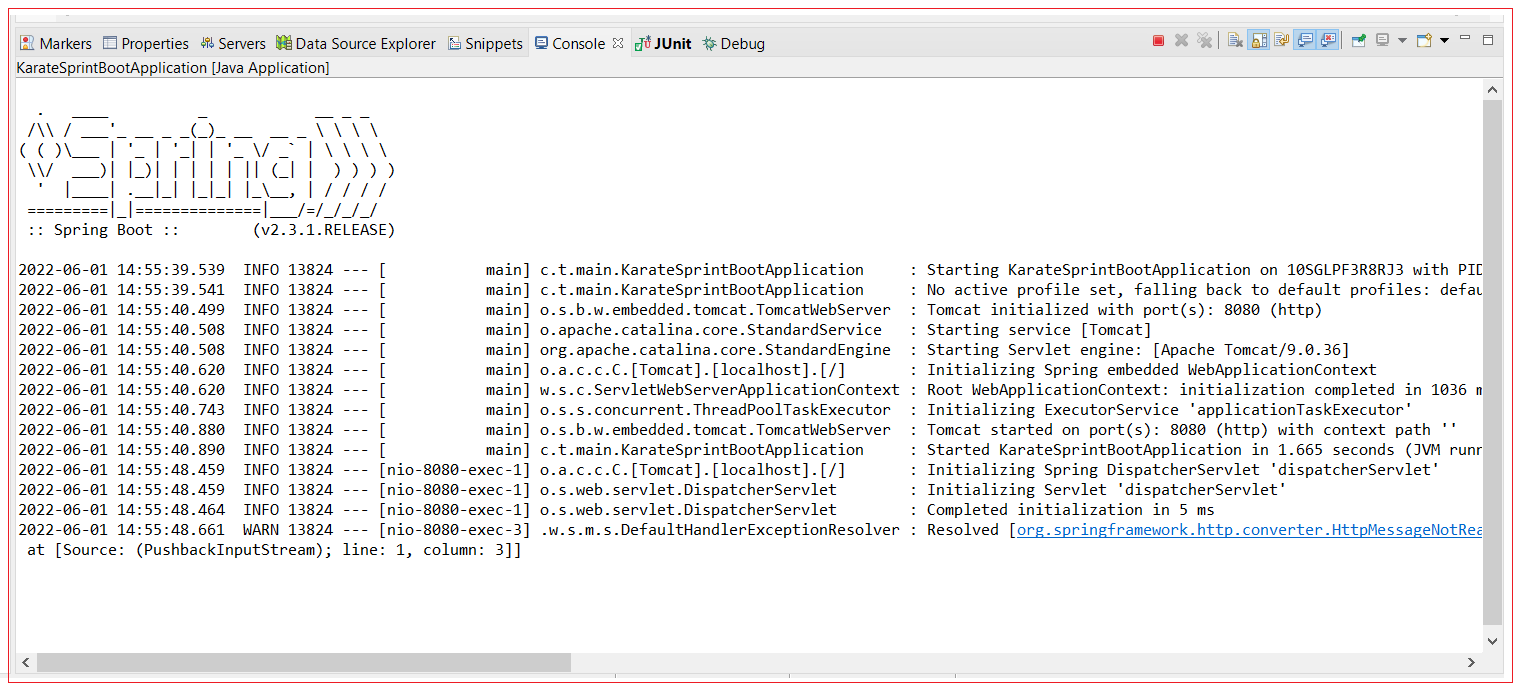Click the Open Console icon

pyautogui.click(x=1424, y=41)
